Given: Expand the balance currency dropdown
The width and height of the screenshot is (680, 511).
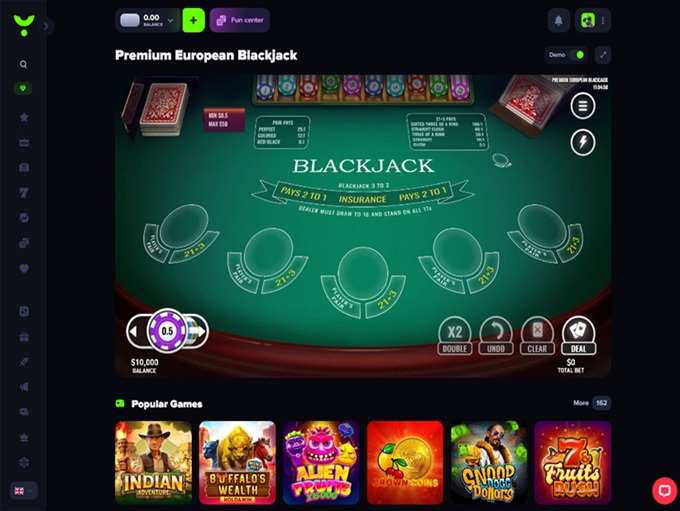Looking at the screenshot, I should [x=170, y=20].
